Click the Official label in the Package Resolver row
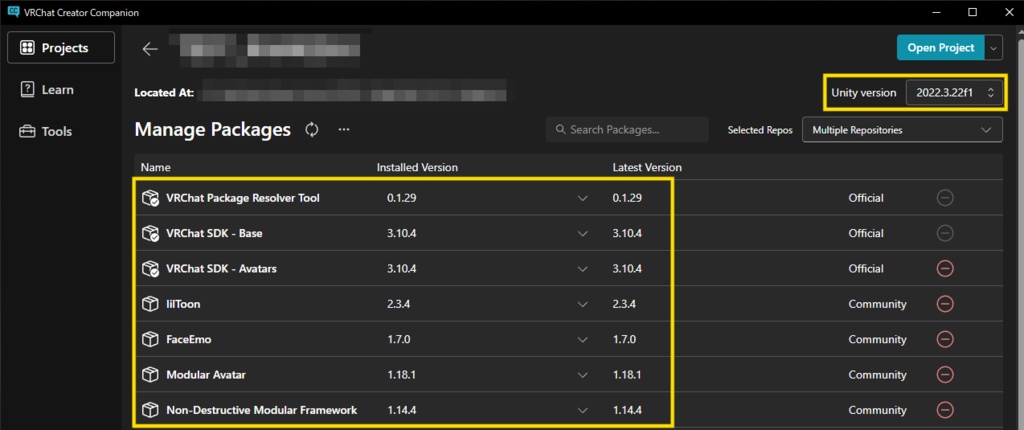The image size is (1024, 430). pos(866,198)
